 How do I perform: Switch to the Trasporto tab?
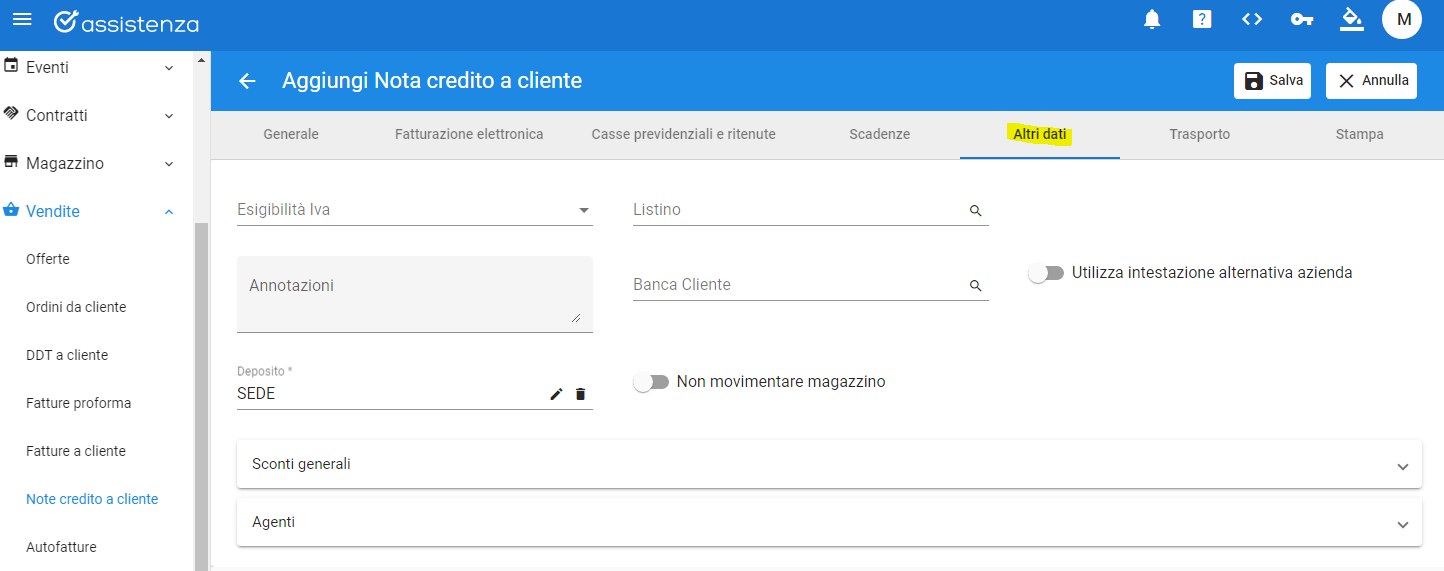(x=1200, y=134)
